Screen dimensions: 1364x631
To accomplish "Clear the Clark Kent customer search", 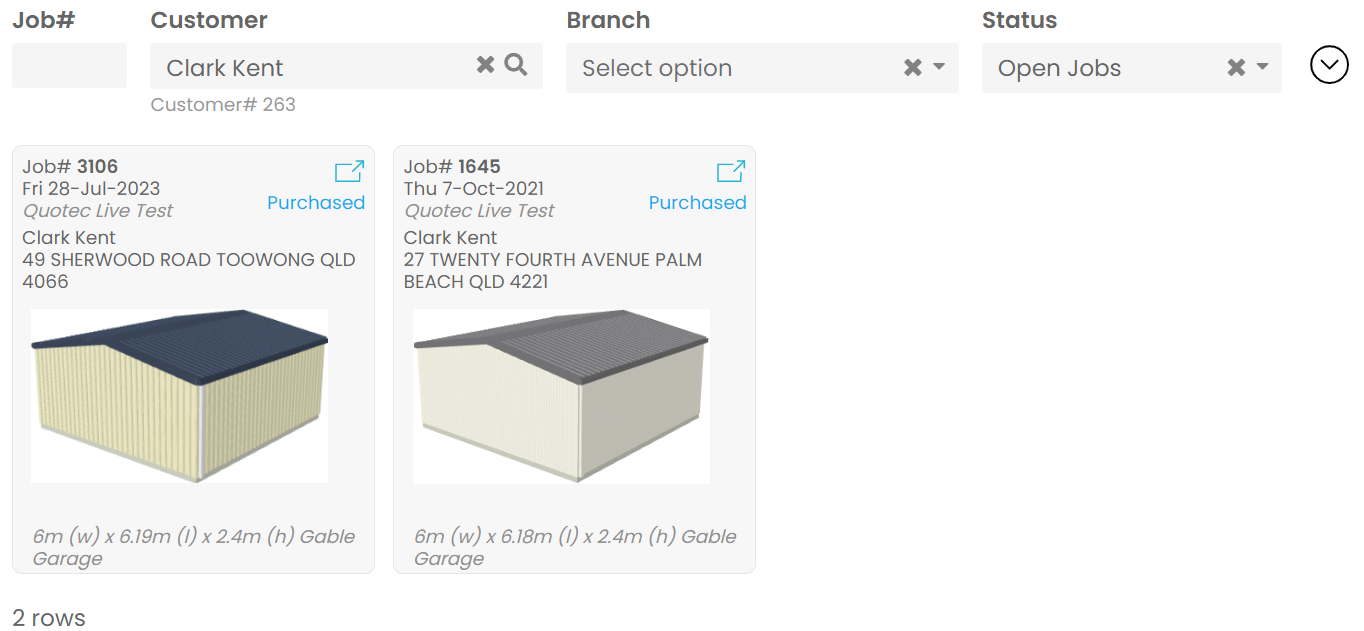I will point(485,66).
